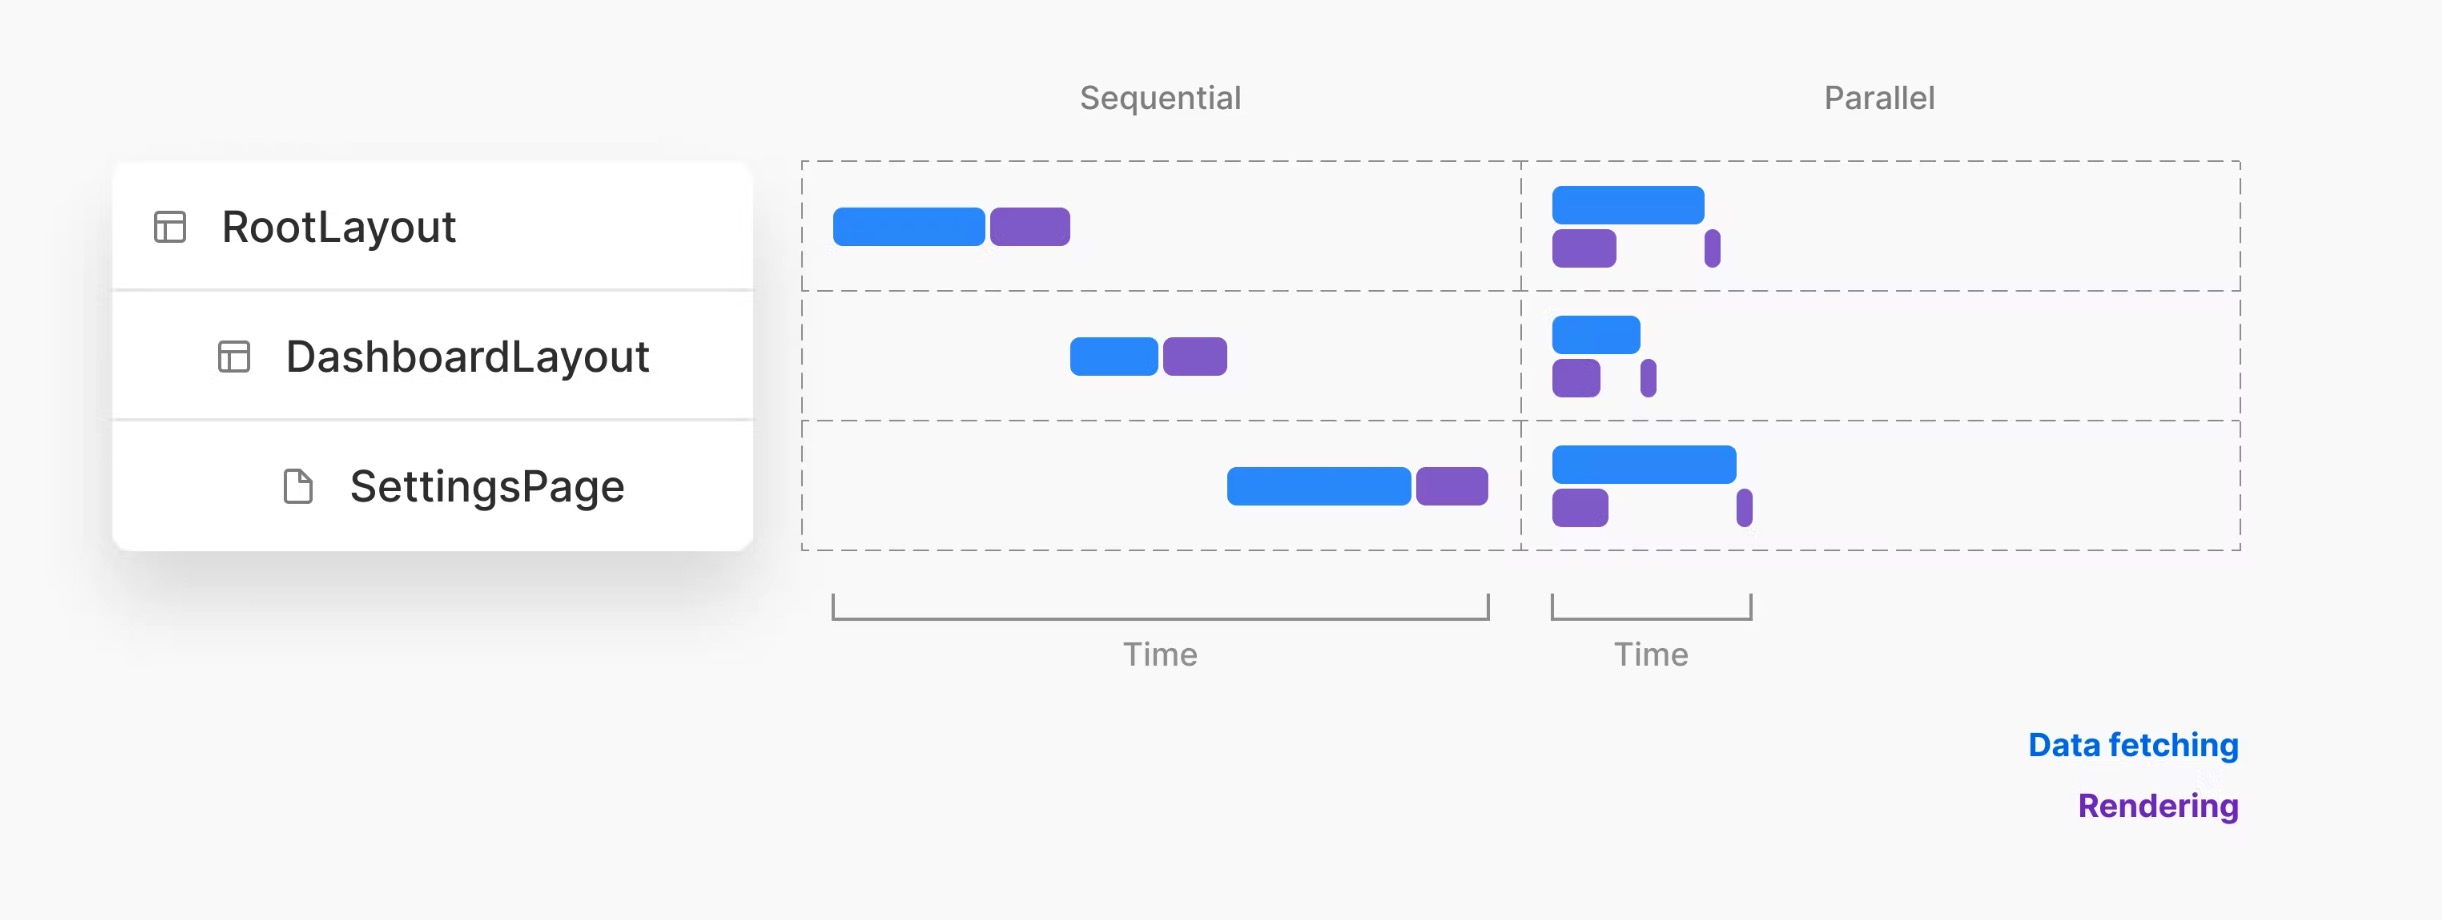This screenshot has width=2442, height=920.
Task: Click the Time label under Sequential bracket
Action: click(x=1160, y=655)
